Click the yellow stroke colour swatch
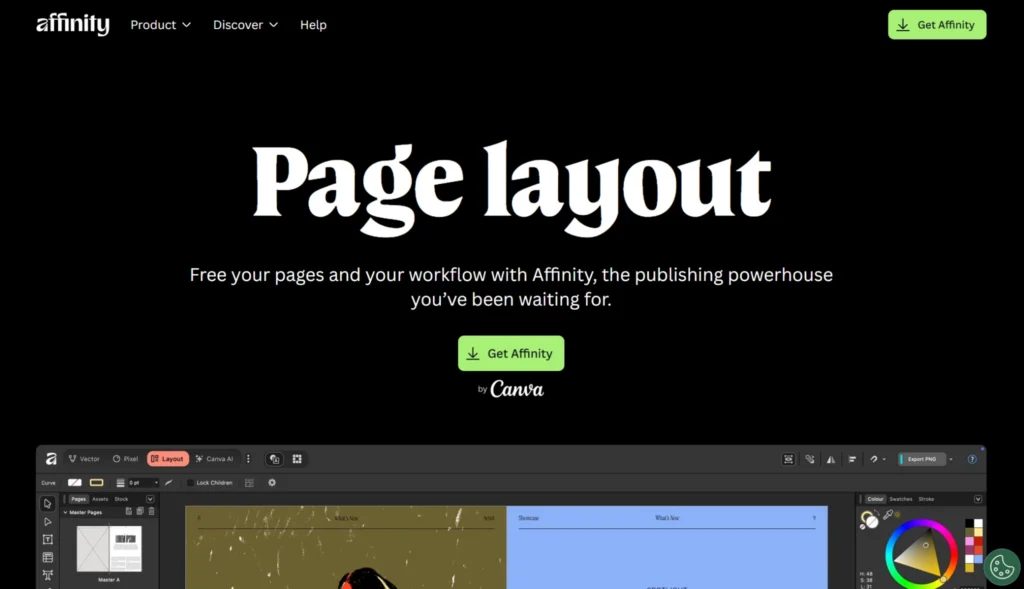 97,483
